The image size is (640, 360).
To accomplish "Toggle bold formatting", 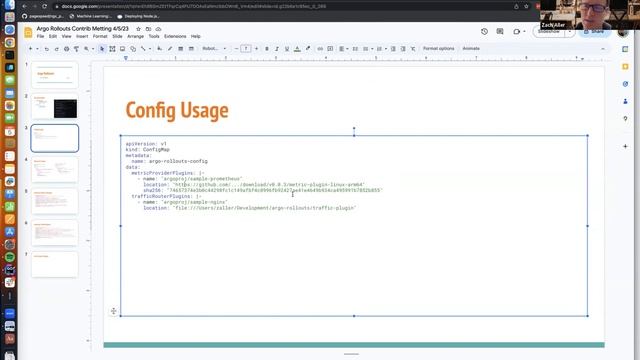I will pyautogui.click(x=267, y=49).
